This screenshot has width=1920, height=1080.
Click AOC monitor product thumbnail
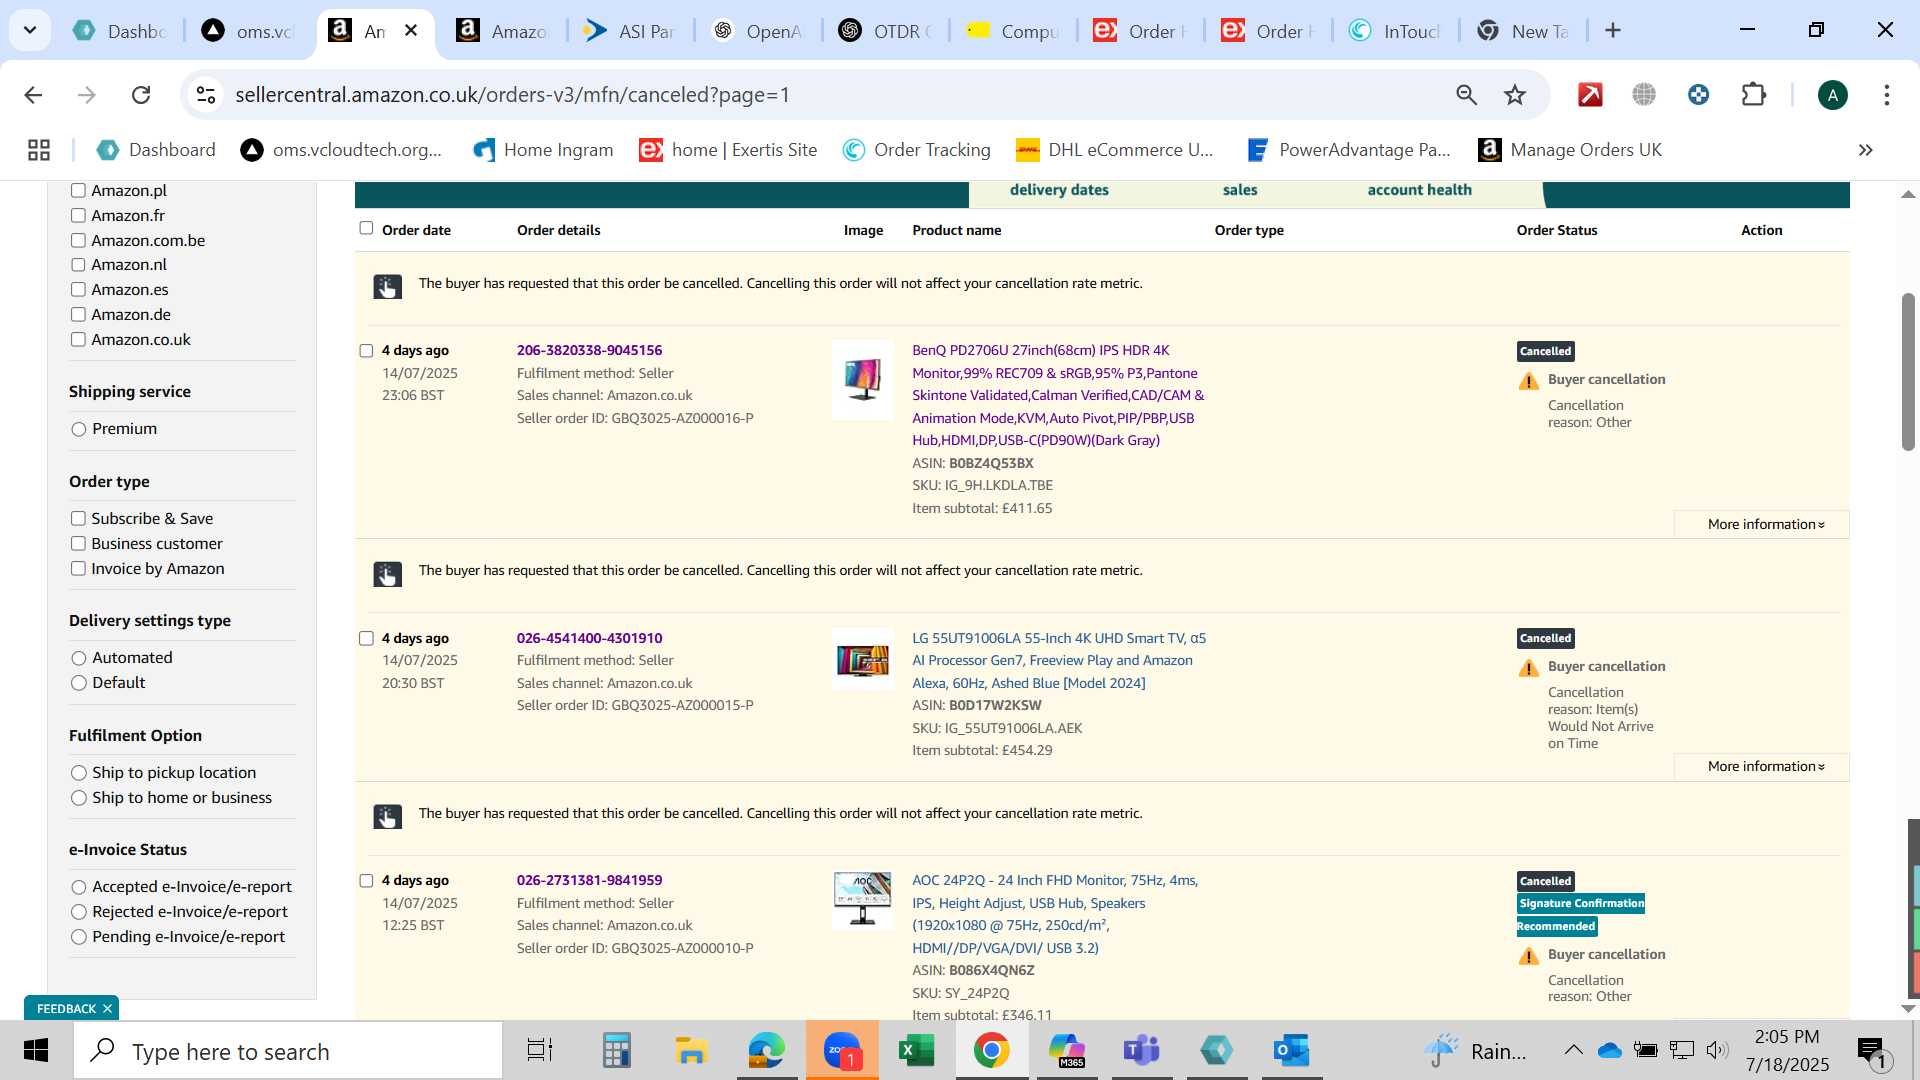point(863,899)
